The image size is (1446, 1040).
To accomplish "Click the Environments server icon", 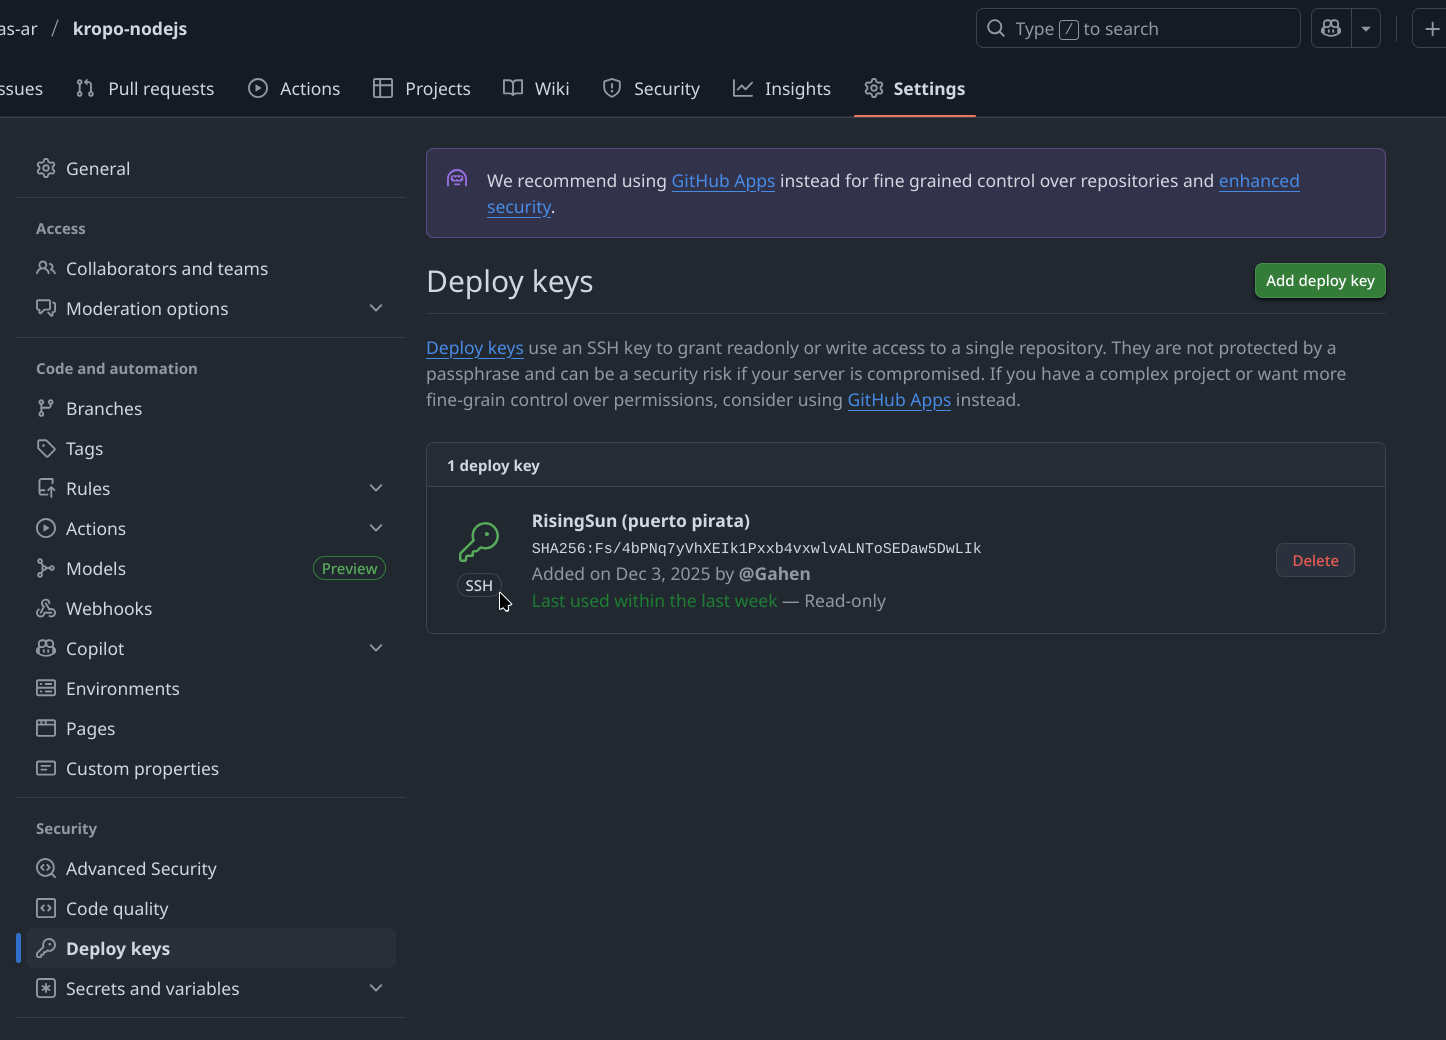I will coord(46,688).
